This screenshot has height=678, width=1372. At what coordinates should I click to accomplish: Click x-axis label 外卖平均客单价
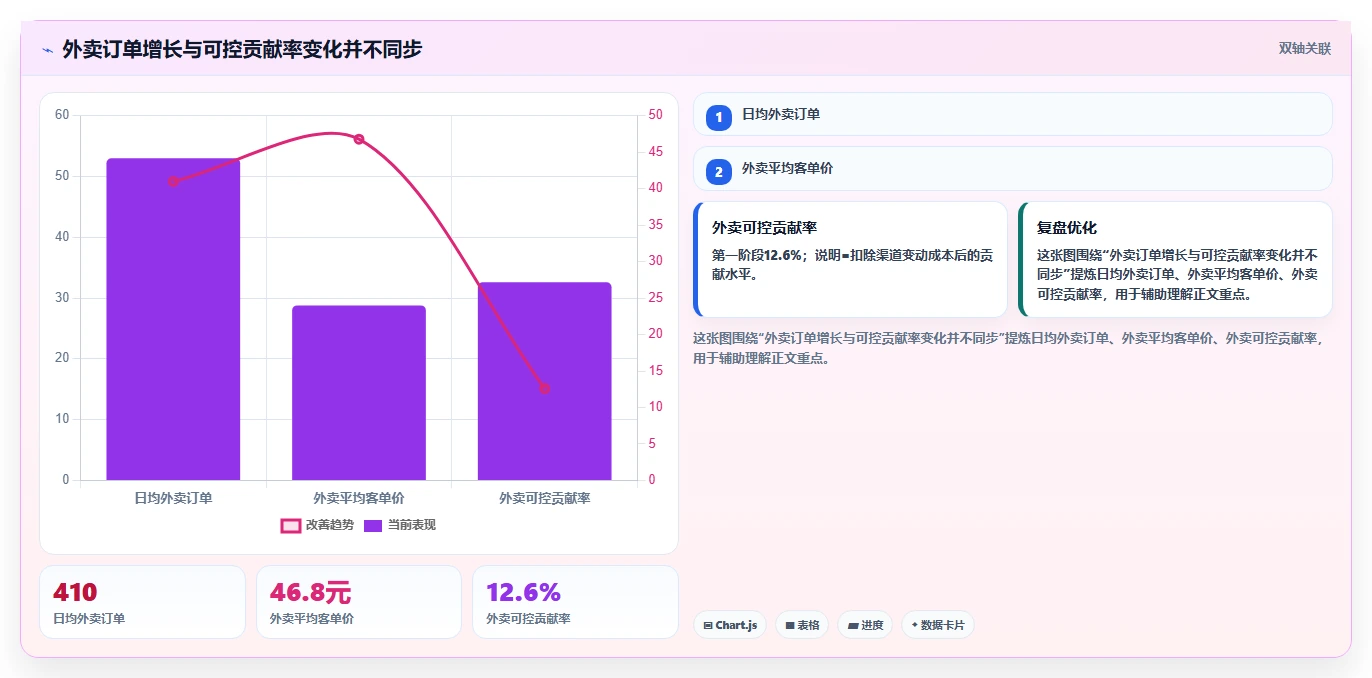(359, 497)
